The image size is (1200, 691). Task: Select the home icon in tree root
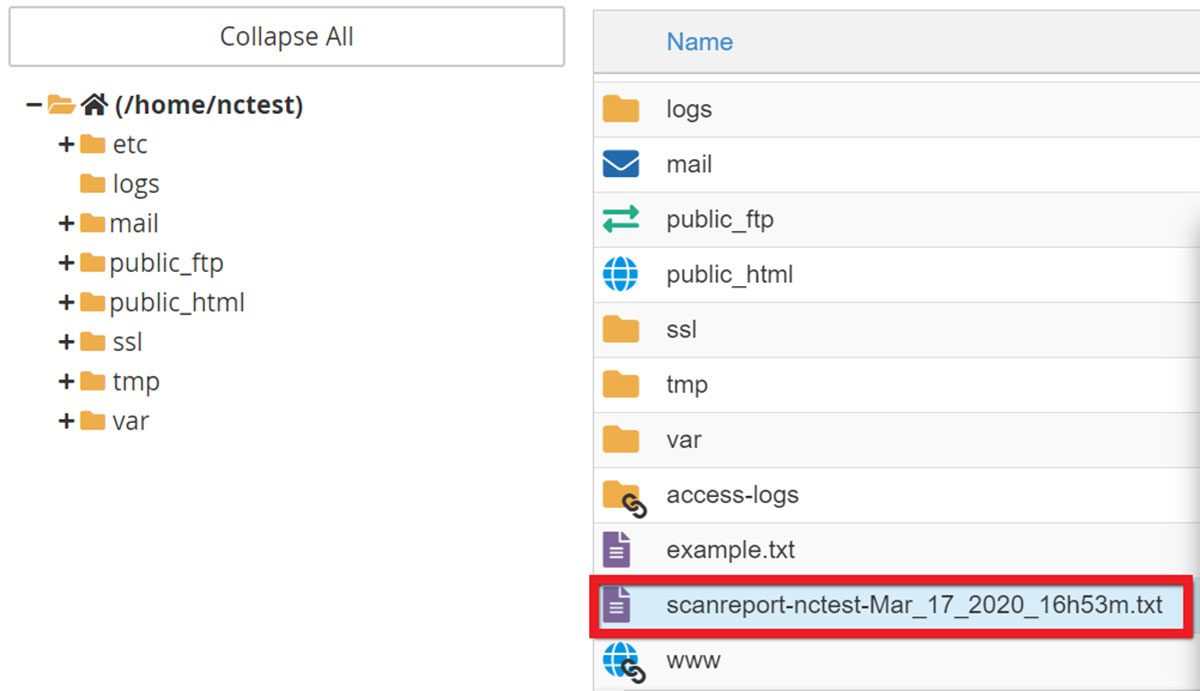point(94,104)
